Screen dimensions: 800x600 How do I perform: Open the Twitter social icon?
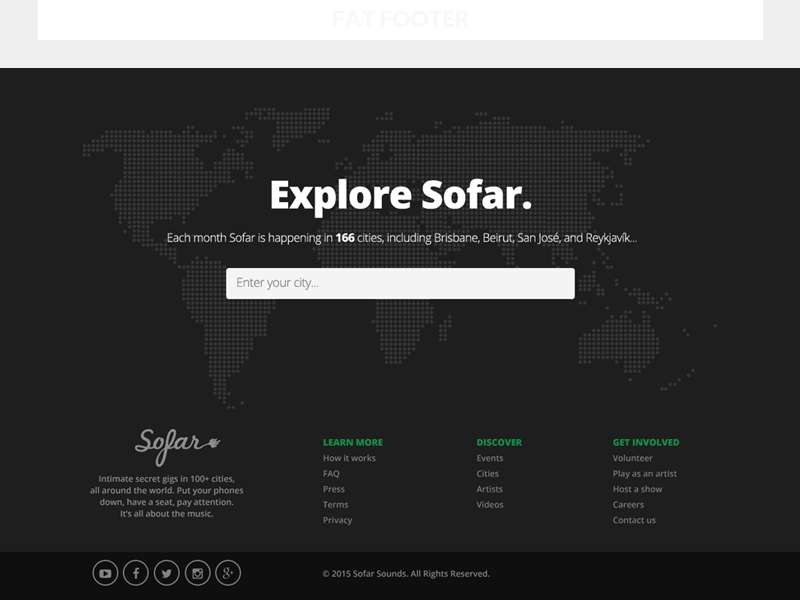(168, 573)
